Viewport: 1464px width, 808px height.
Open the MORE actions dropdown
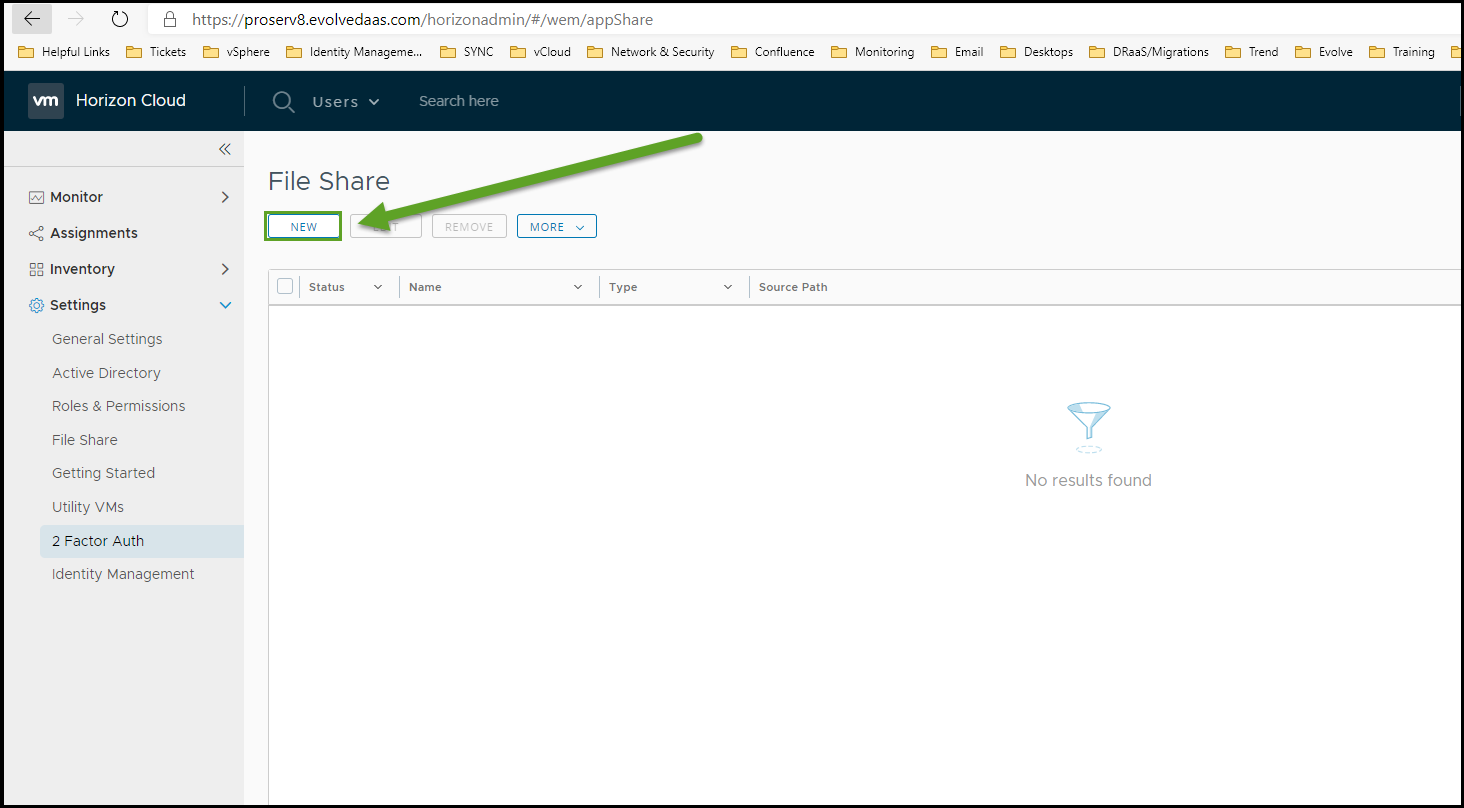[556, 227]
